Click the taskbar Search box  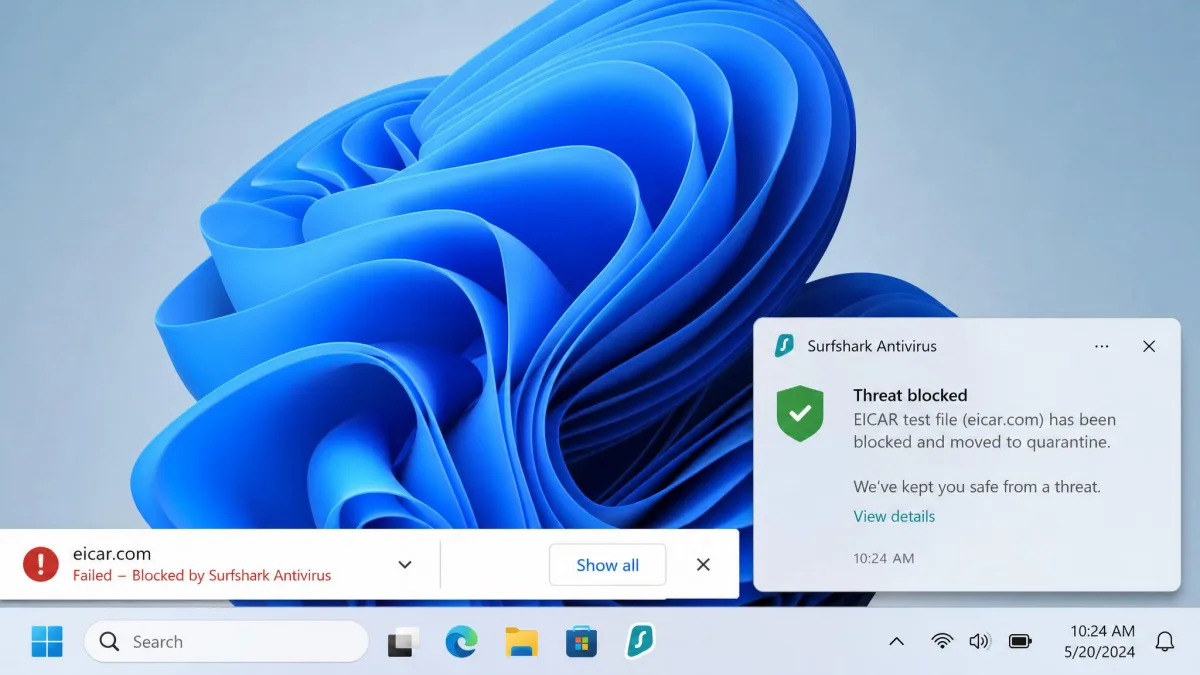tap(226, 641)
